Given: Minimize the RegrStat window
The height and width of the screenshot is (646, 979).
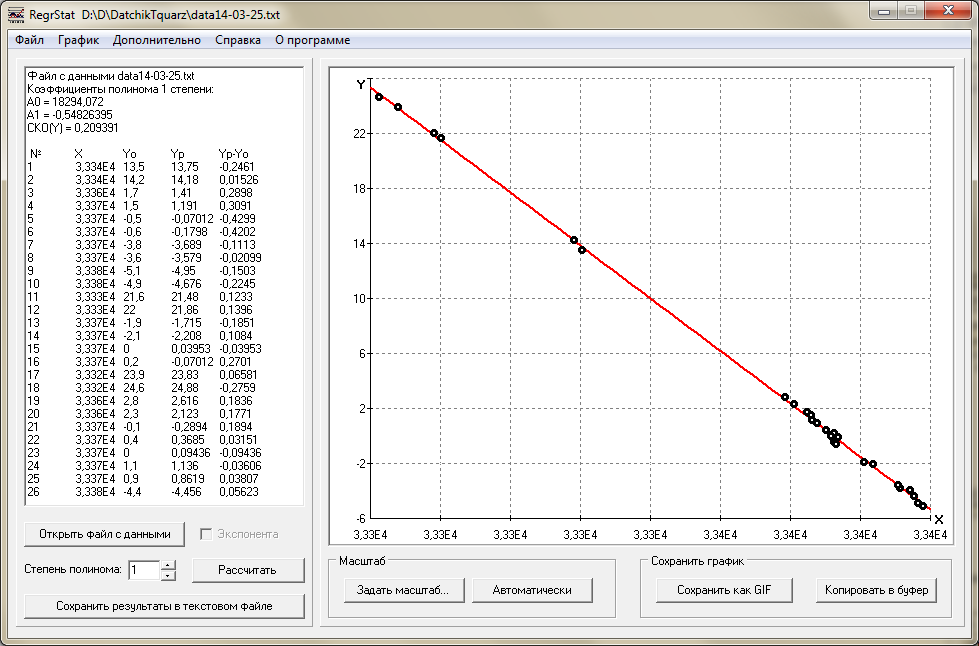Looking at the screenshot, I should coord(884,11).
